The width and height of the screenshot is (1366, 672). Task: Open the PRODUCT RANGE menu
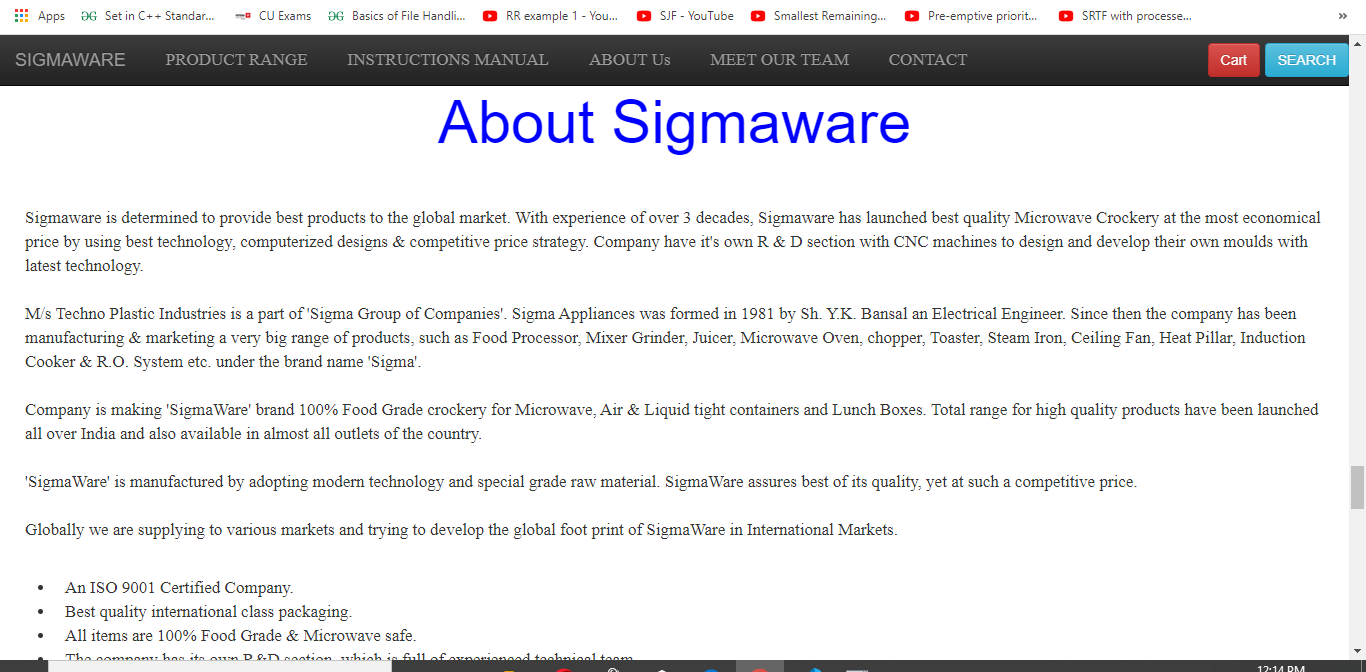tap(236, 60)
